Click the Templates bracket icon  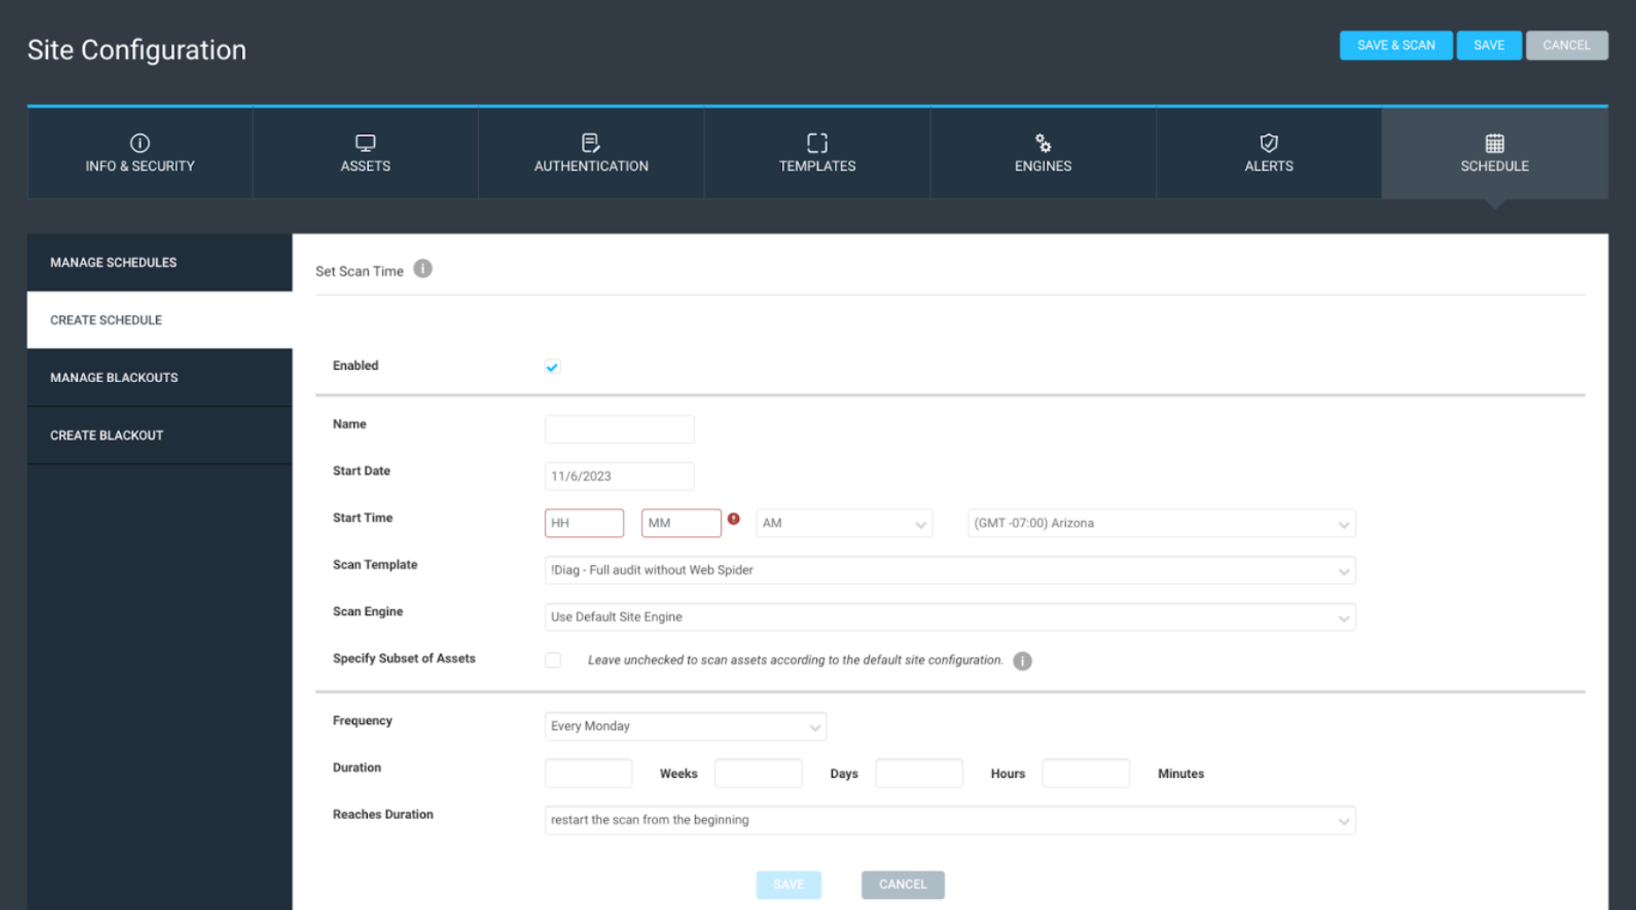click(817, 143)
